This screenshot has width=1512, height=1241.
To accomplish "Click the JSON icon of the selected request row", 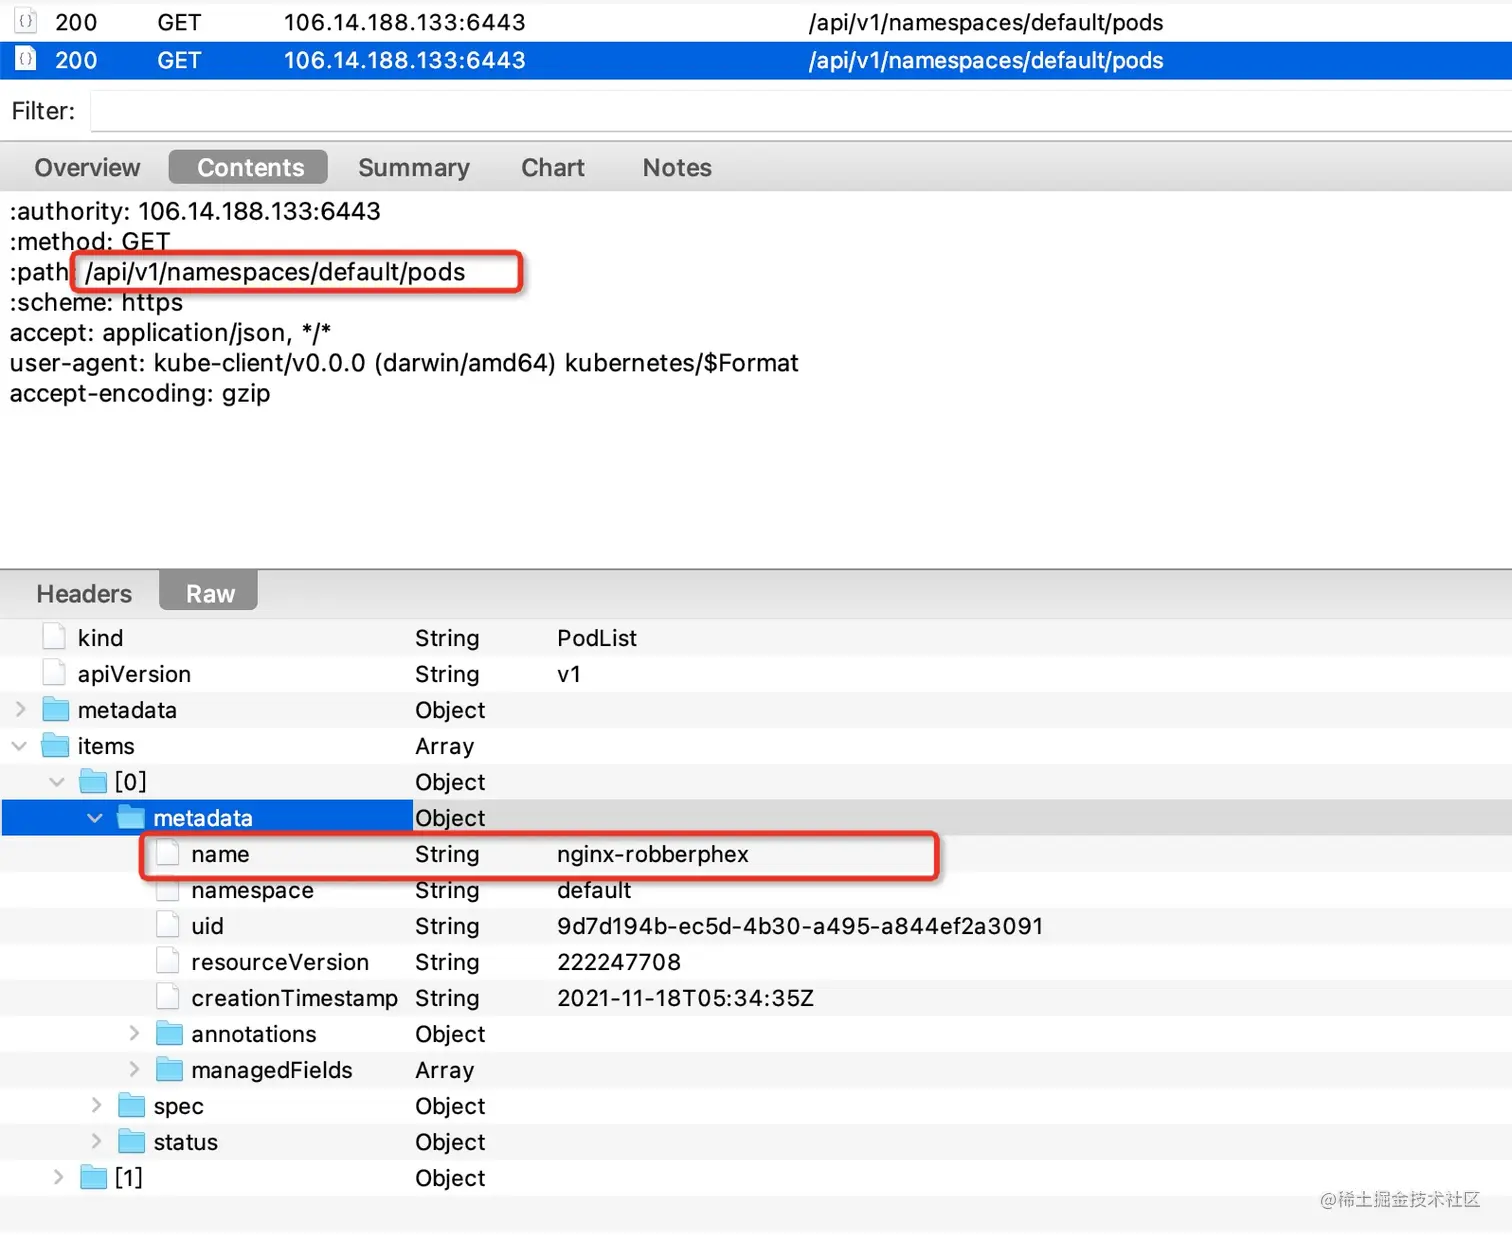I will coord(26,59).
